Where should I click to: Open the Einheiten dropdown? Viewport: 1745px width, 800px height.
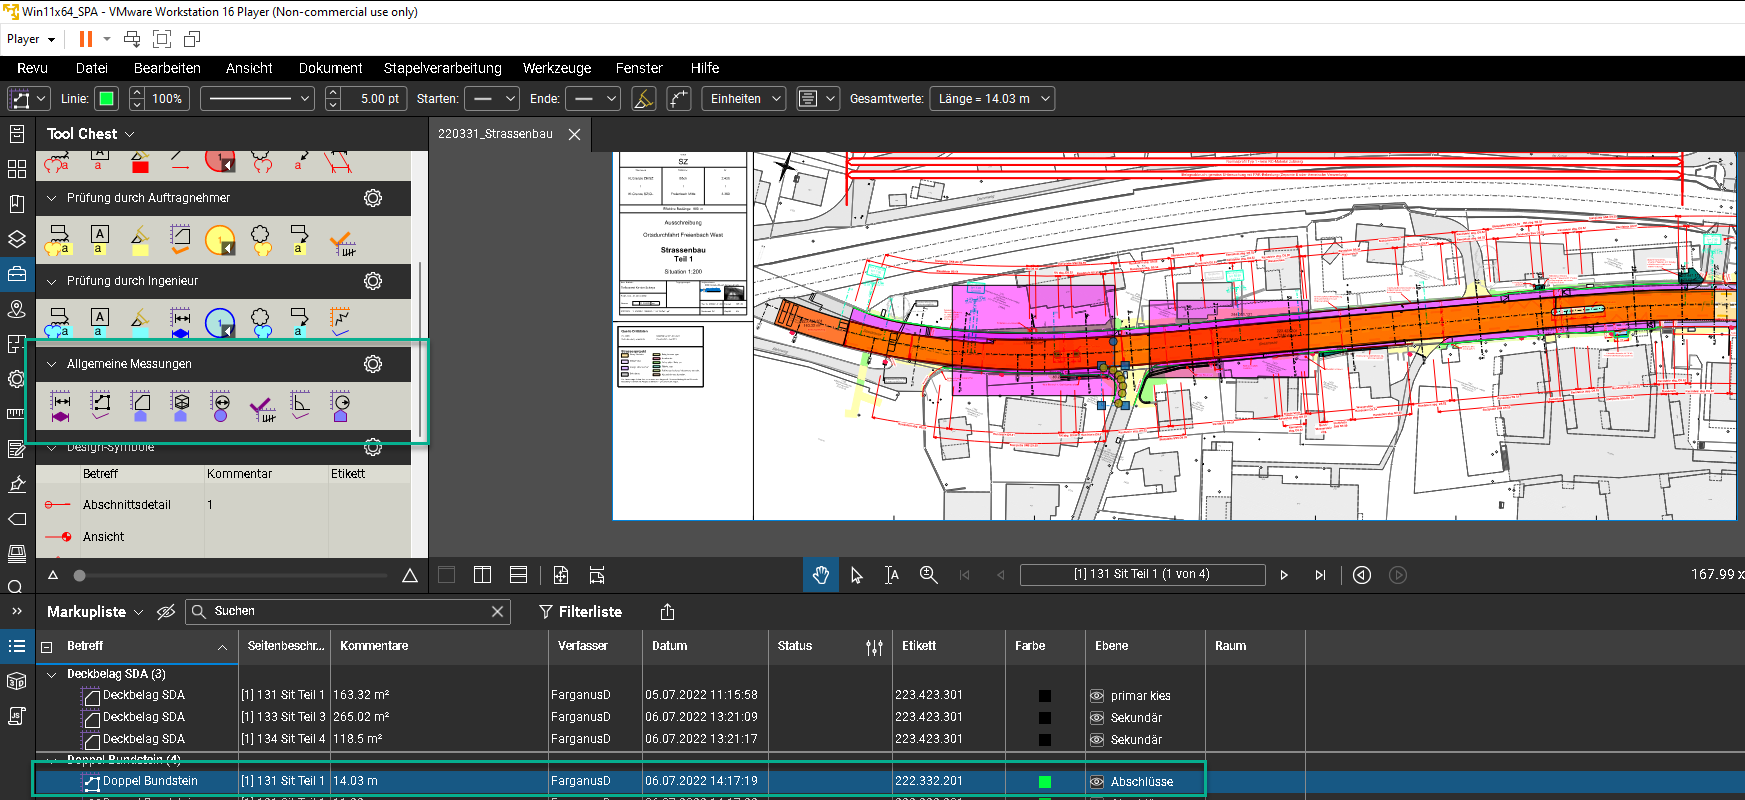click(745, 99)
